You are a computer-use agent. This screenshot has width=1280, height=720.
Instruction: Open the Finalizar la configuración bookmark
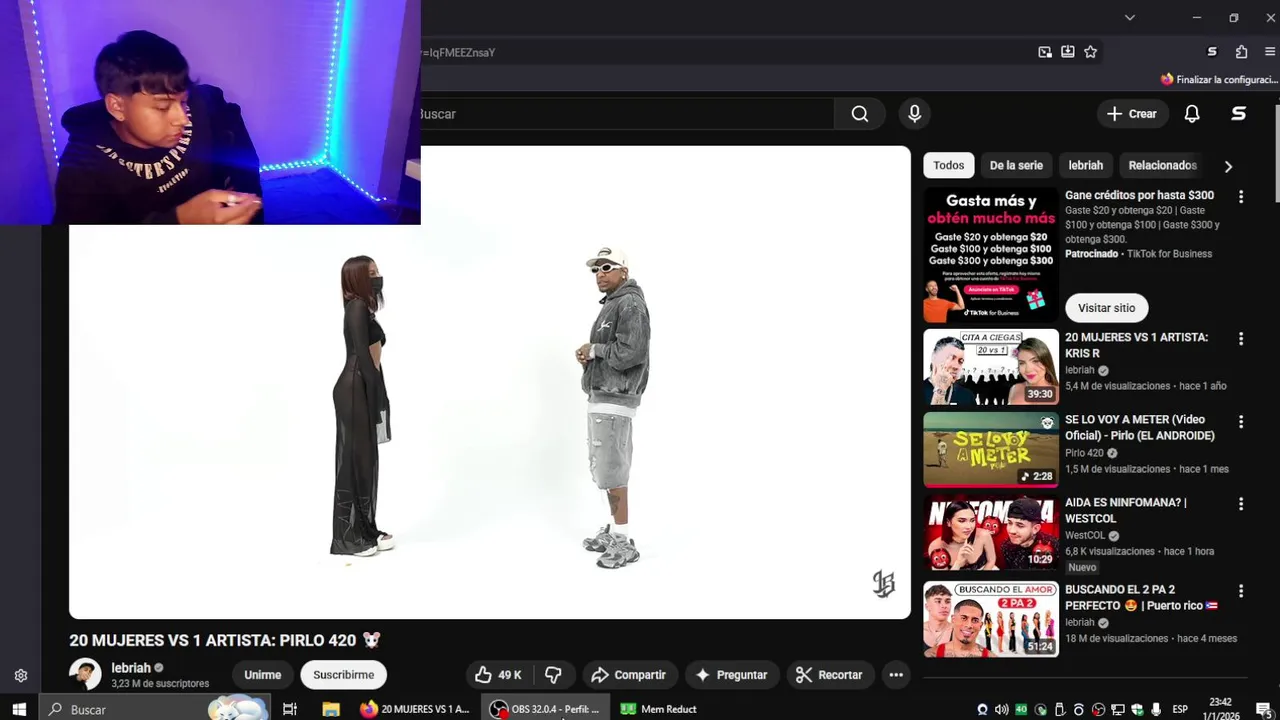coord(1218,79)
